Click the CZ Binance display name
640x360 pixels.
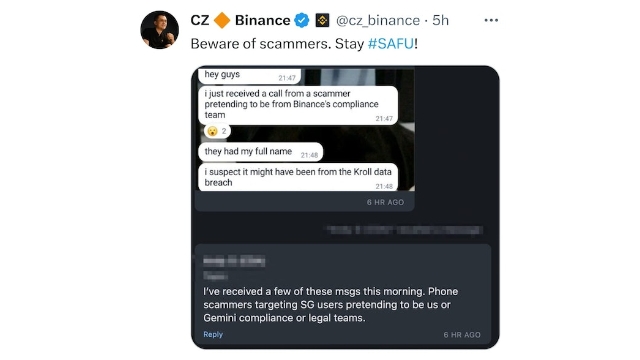click(240, 20)
